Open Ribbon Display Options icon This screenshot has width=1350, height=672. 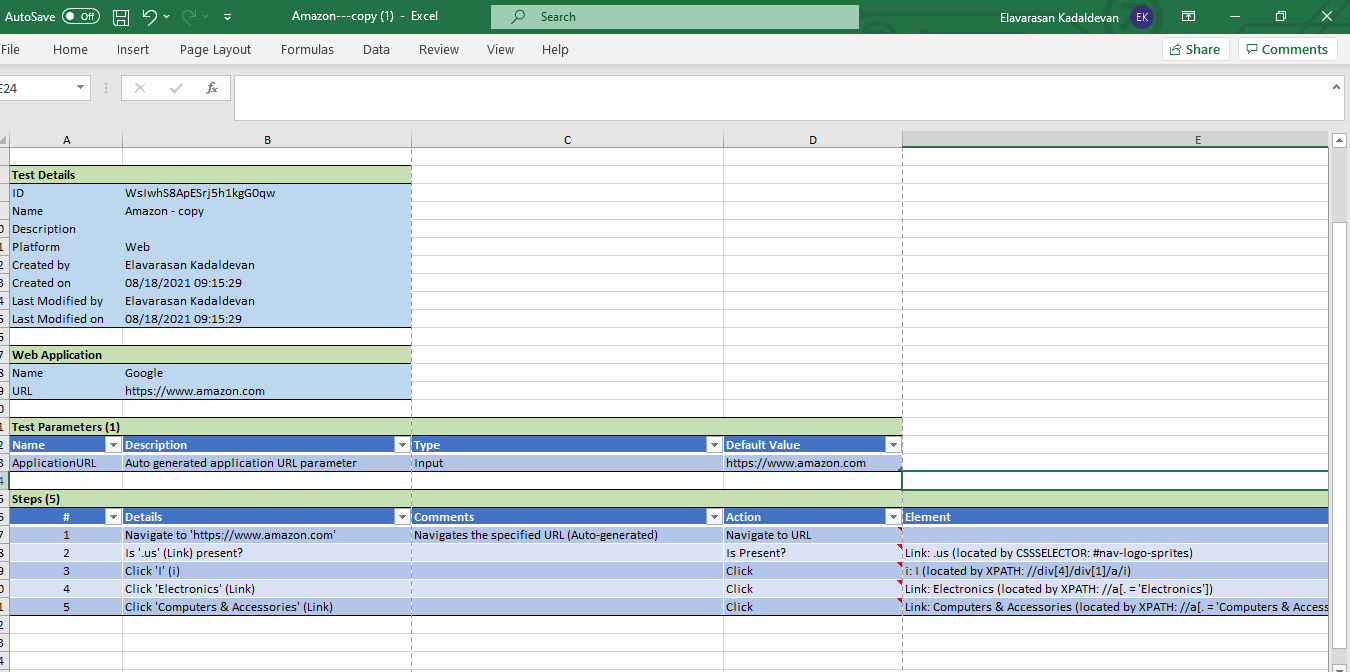click(x=1189, y=17)
